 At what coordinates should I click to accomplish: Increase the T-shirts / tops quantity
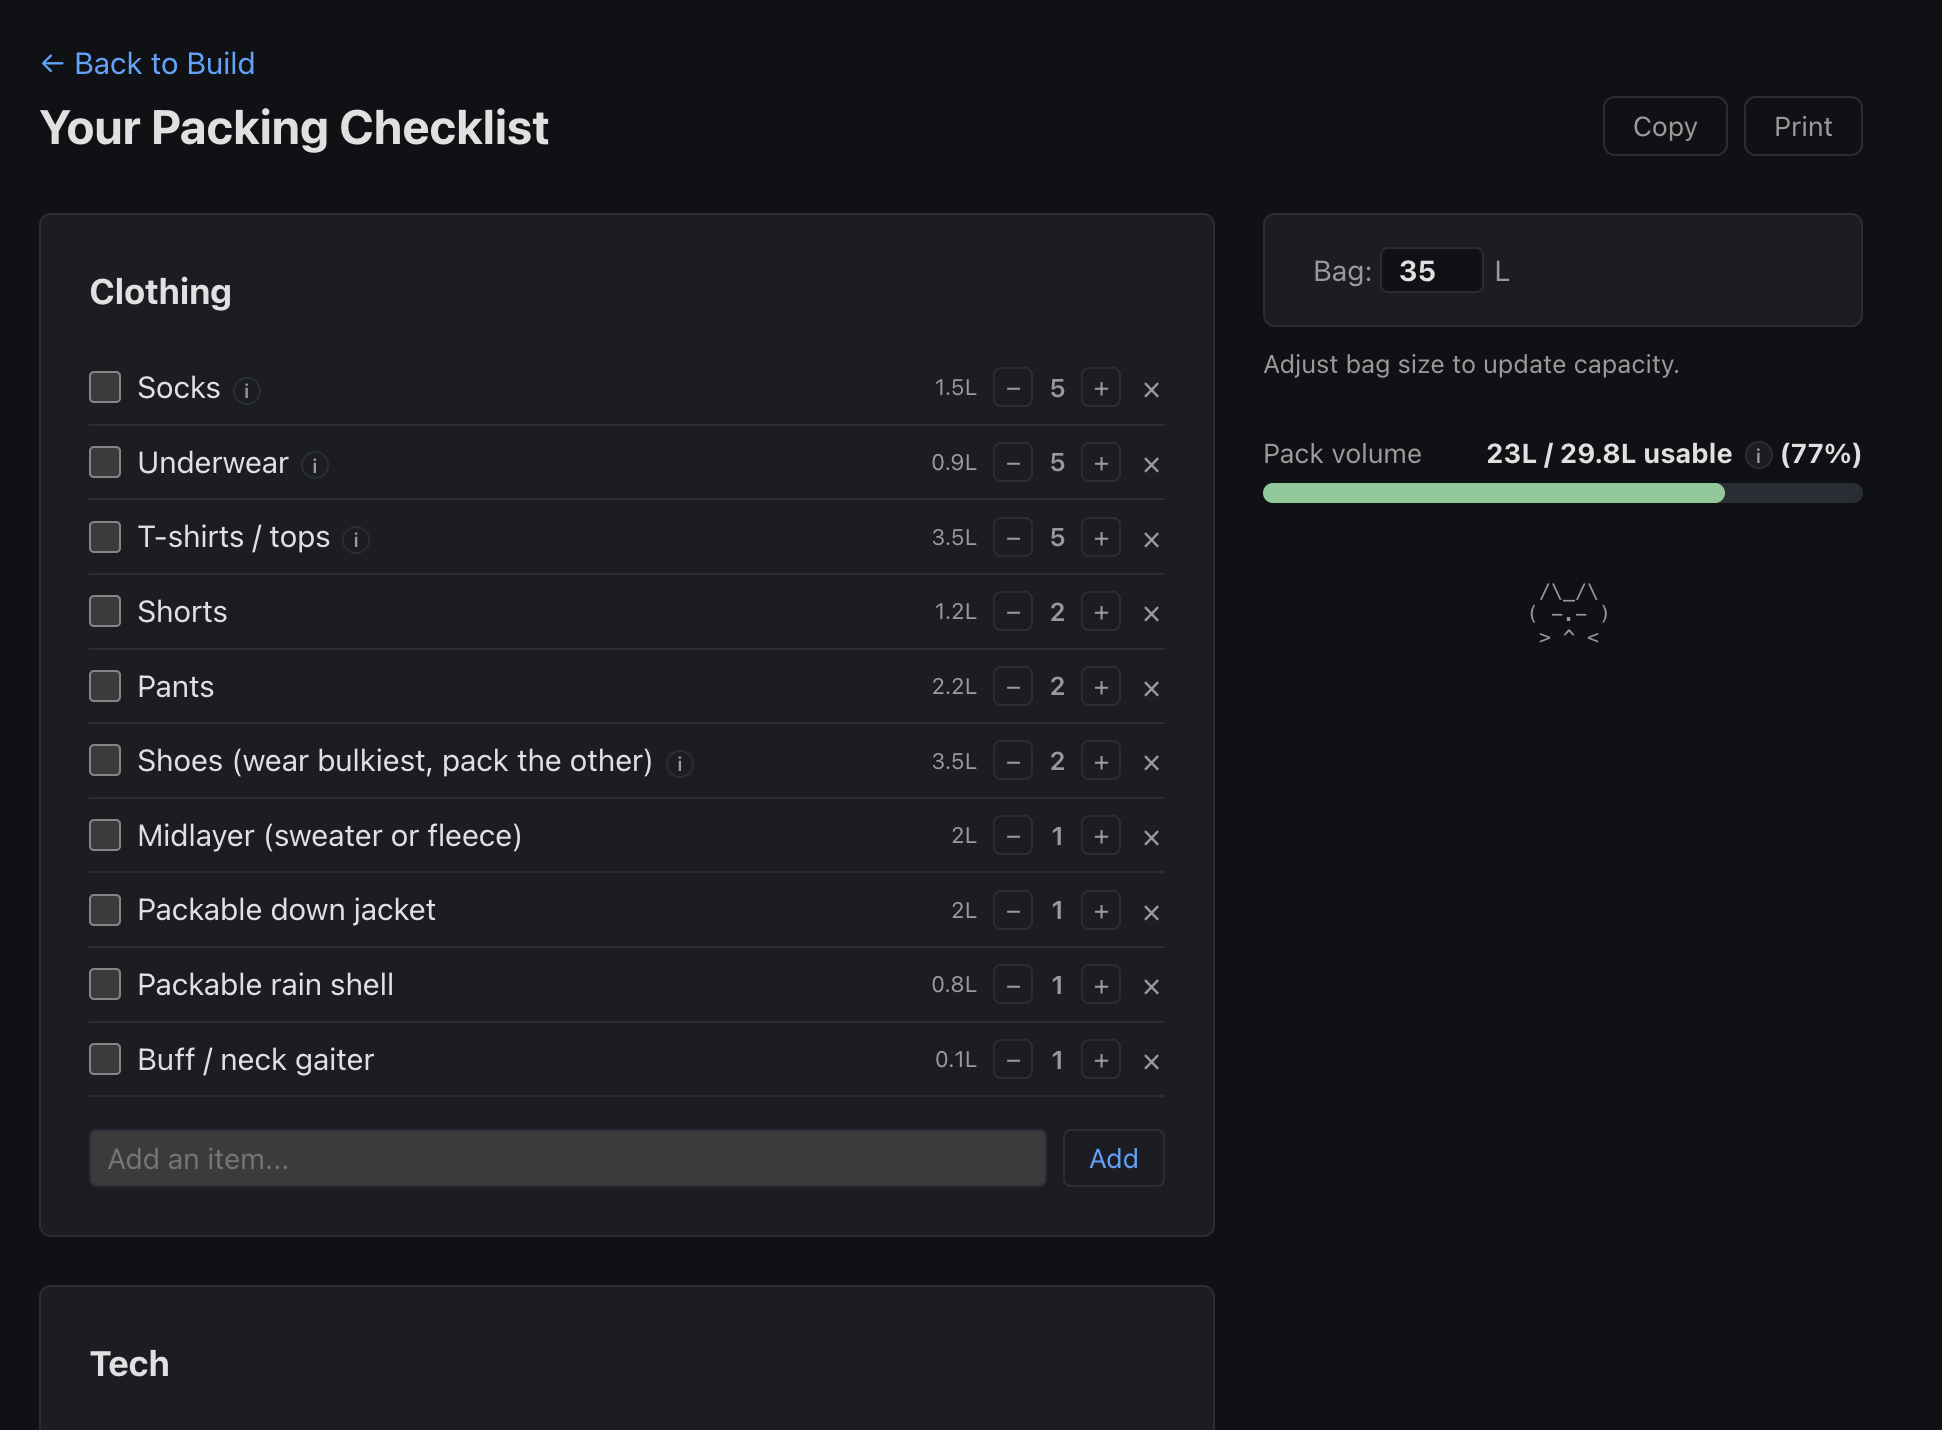tap(1101, 537)
